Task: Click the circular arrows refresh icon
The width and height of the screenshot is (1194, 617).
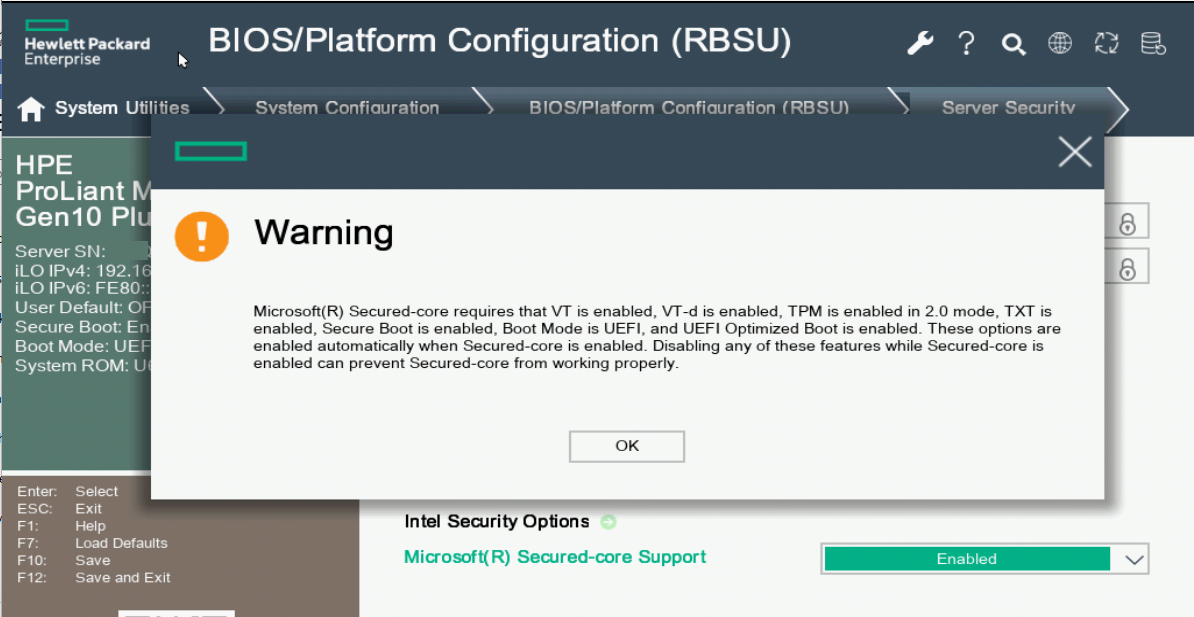Action: pos(1106,43)
